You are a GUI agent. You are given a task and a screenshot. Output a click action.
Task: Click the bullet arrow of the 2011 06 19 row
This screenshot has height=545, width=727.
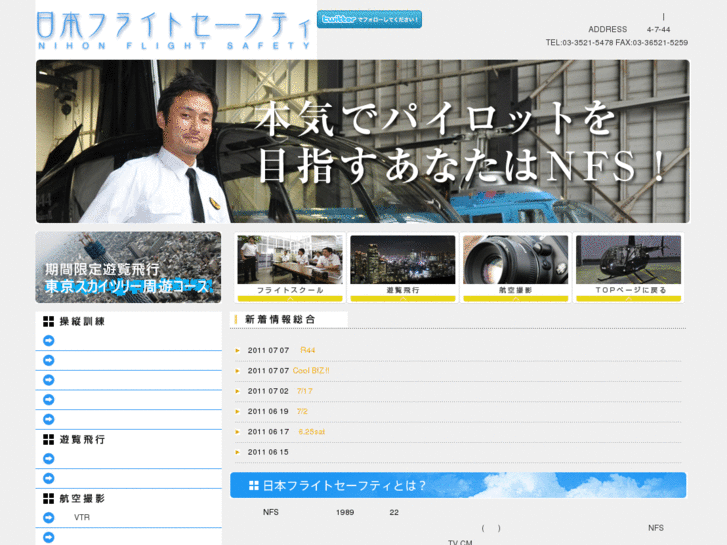pos(237,412)
